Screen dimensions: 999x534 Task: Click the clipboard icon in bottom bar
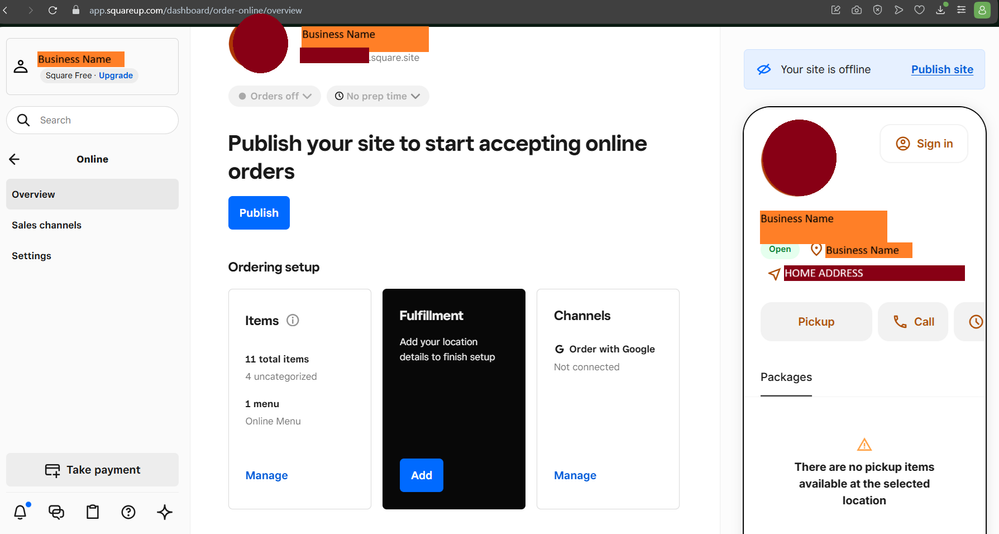click(x=93, y=512)
